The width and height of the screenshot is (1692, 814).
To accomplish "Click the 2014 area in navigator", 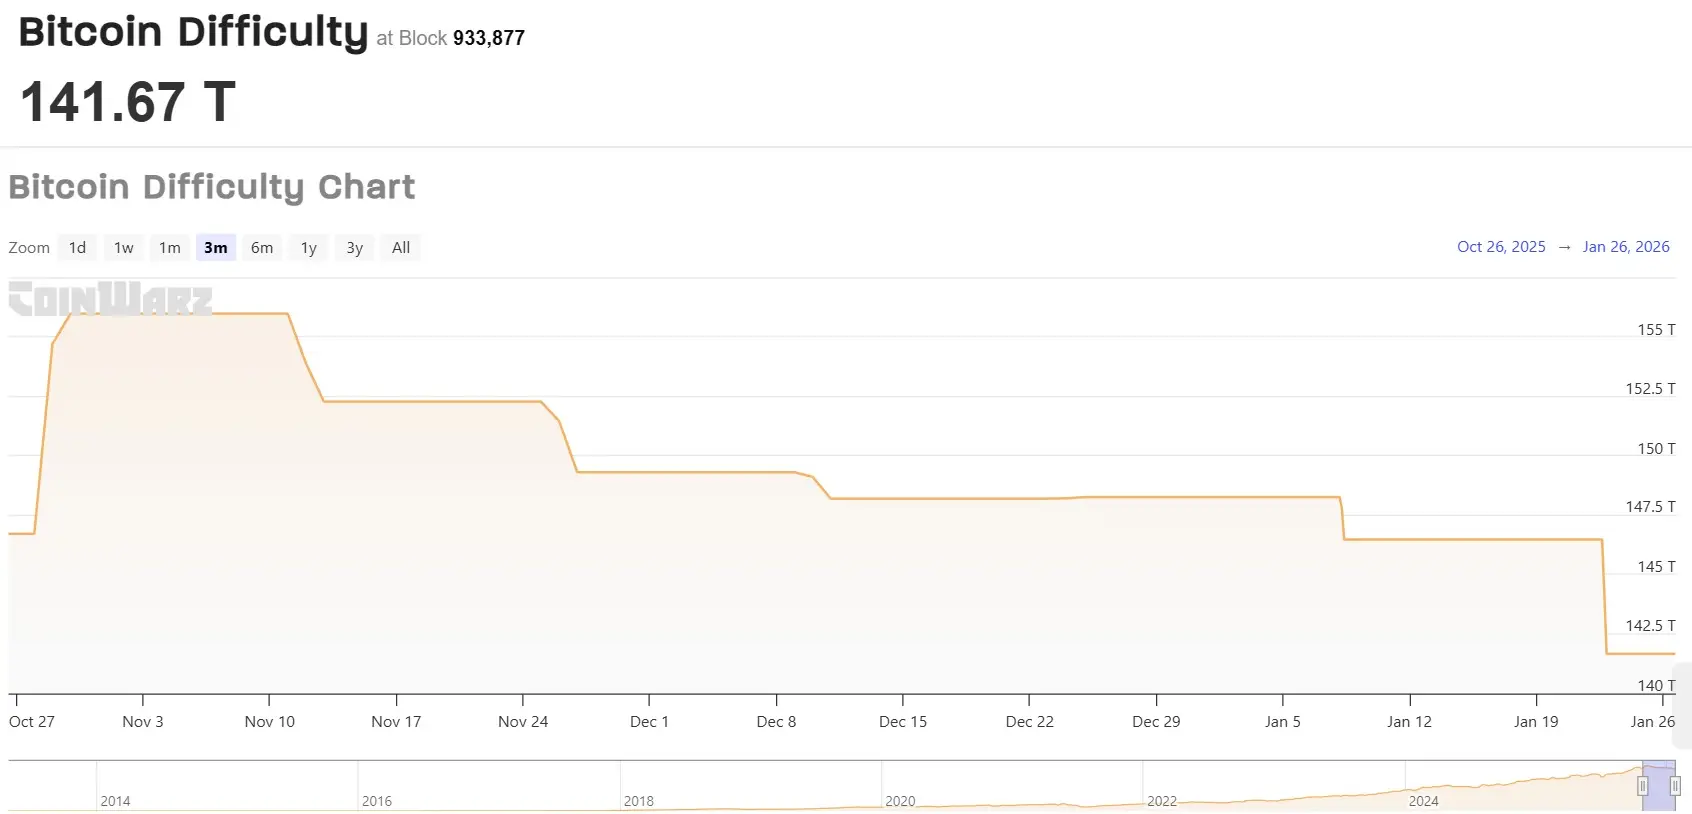I will point(115,790).
